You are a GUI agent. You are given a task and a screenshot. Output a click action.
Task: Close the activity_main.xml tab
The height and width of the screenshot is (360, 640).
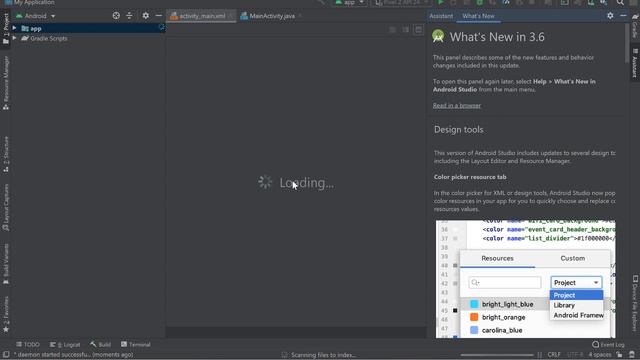[x=231, y=16]
